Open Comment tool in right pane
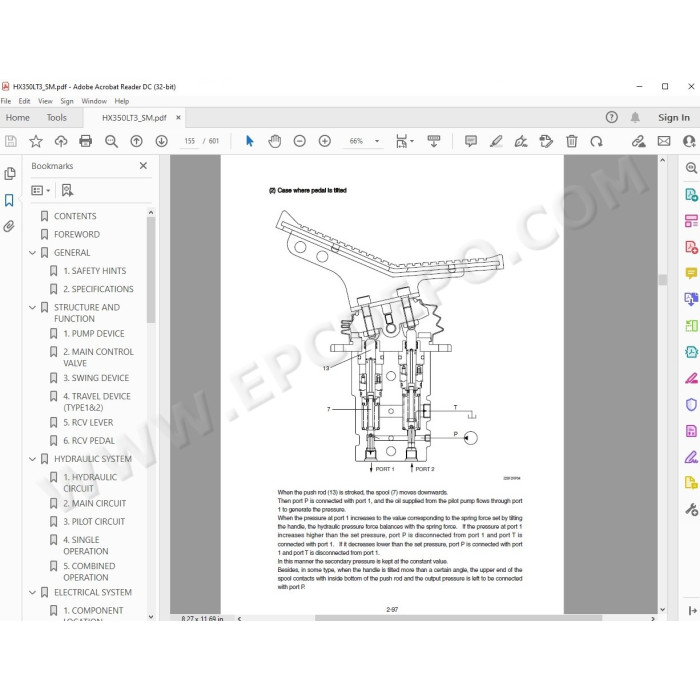This screenshot has width=700, height=700. point(691,273)
